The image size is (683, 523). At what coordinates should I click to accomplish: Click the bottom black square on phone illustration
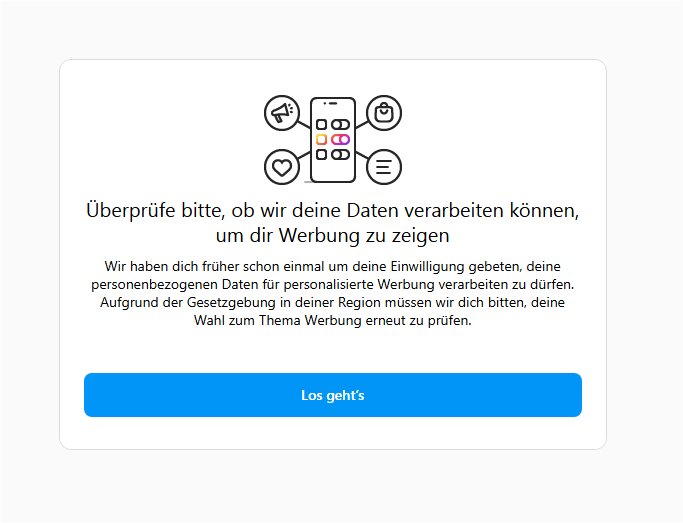click(321, 154)
